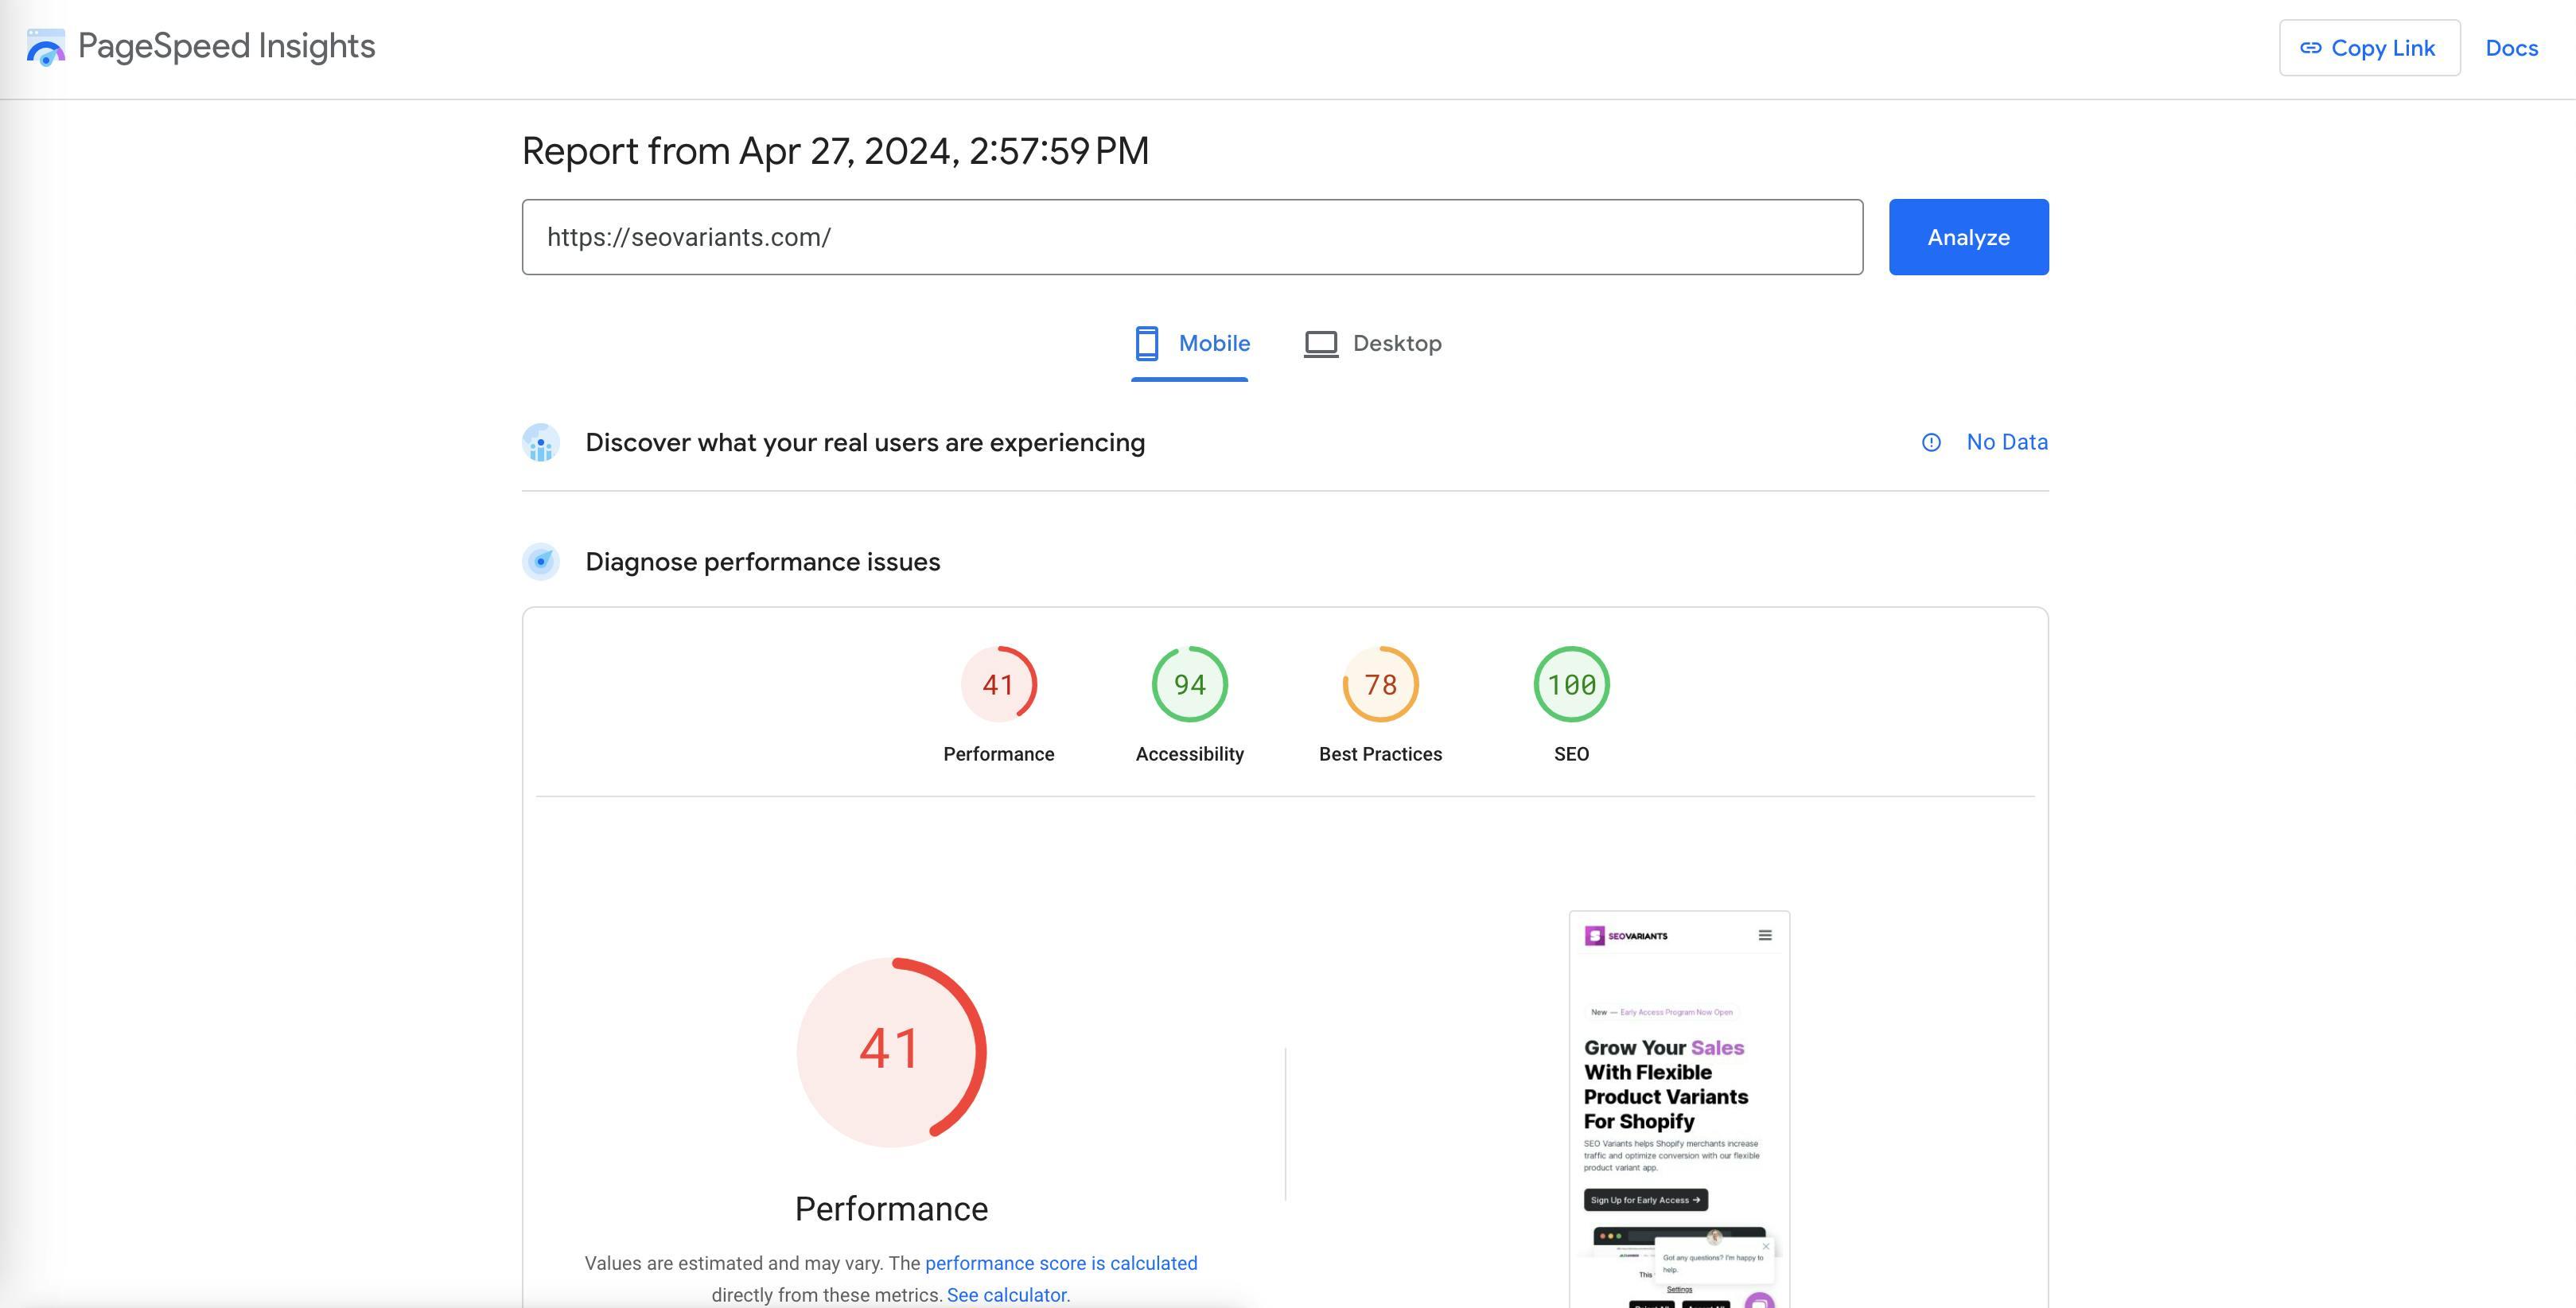Click the URL input field
Screen dimensions: 2576x1308
pyautogui.click(x=1192, y=237)
